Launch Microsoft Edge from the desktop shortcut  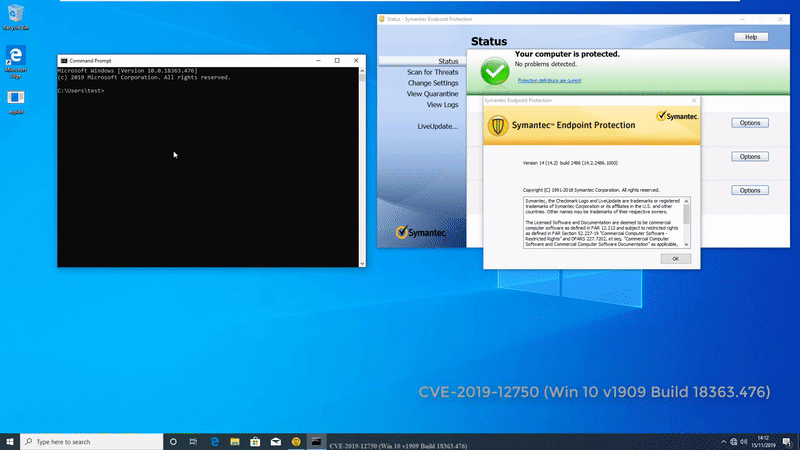click(x=16, y=57)
